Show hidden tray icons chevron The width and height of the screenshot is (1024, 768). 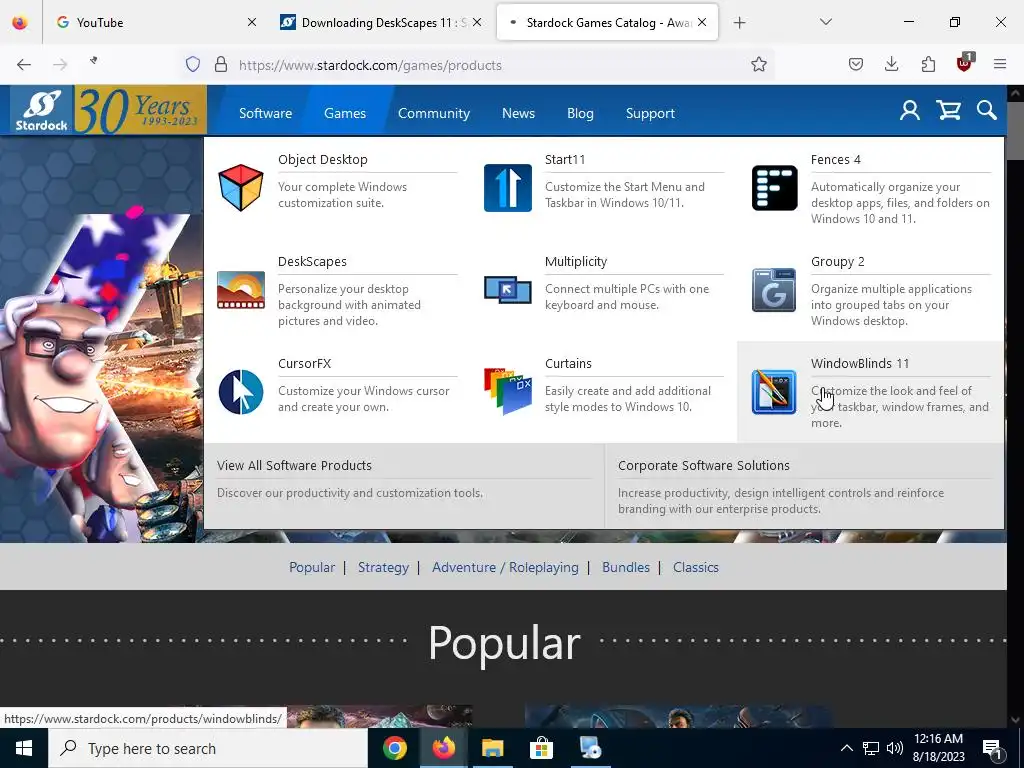pyautogui.click(x=846, y=748)
